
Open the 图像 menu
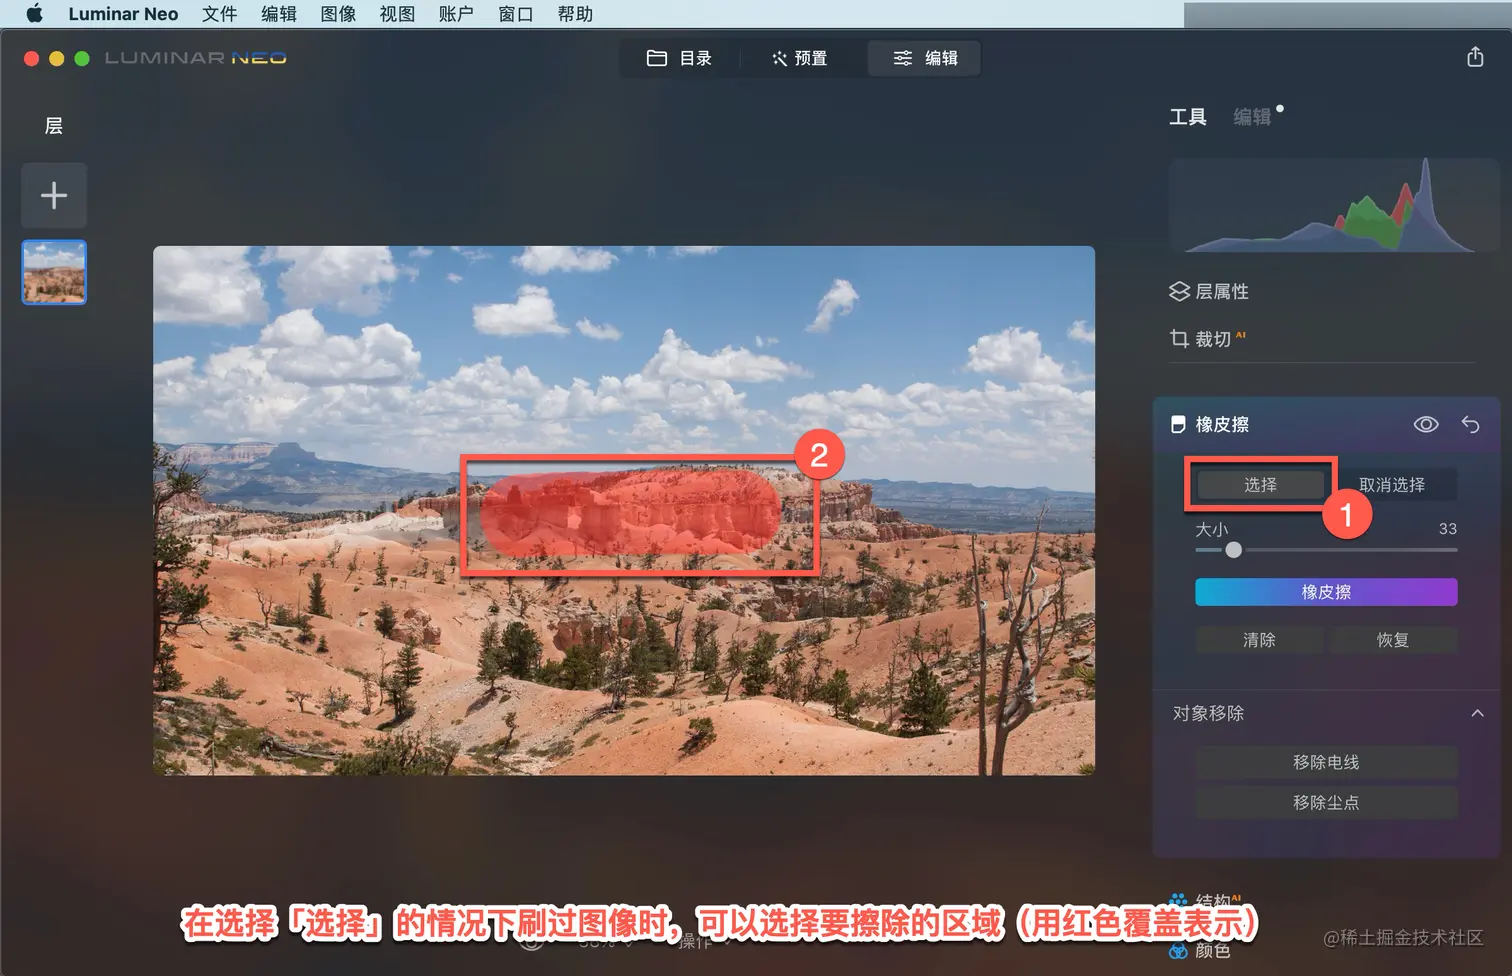pyautogui.click(x=338, y=14)
